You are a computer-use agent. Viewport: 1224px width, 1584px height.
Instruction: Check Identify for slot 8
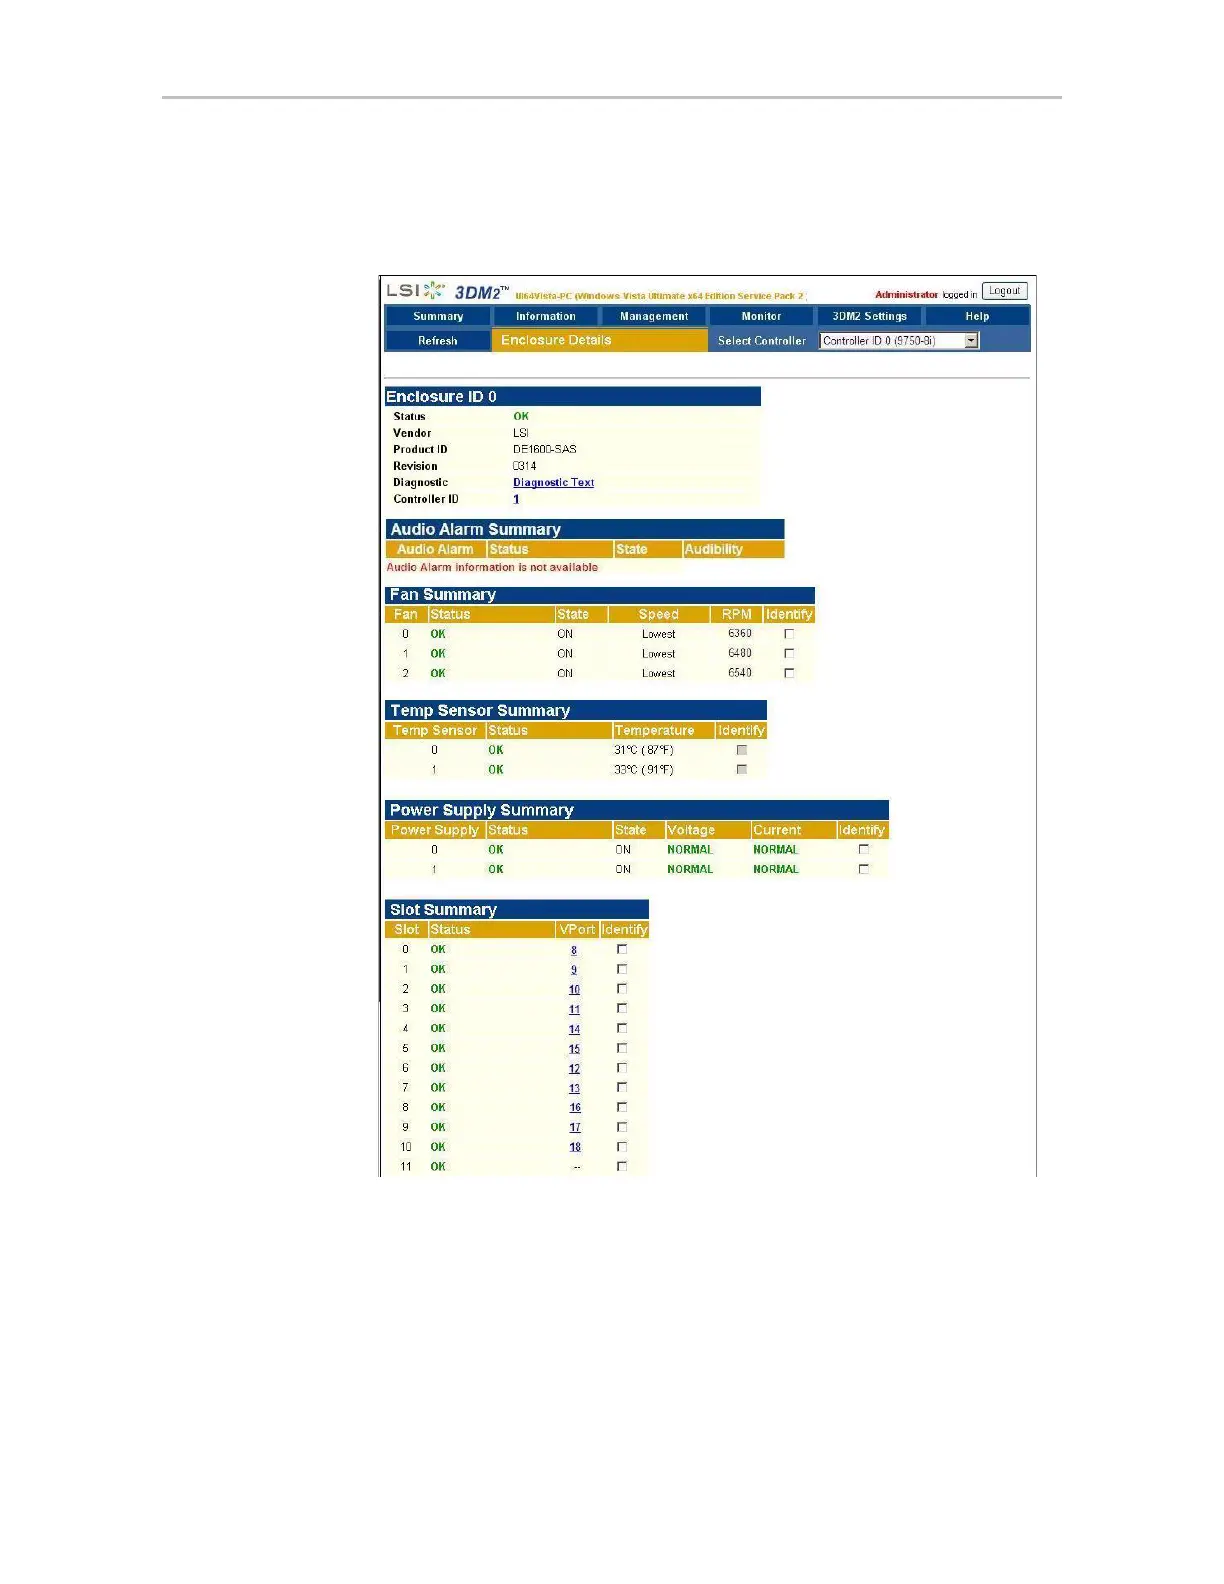click(622, 1107)
